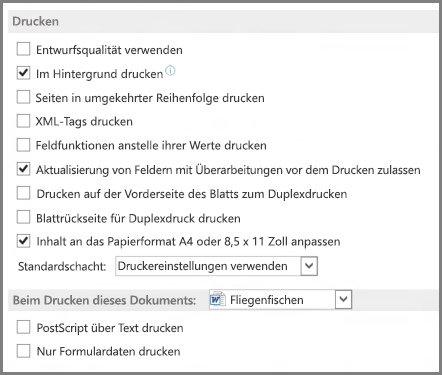This screenshot has width=442, height=375.
Task: Uncheck Inhalt an das Papierformat A4 anpassen
Action: [23, 241]
